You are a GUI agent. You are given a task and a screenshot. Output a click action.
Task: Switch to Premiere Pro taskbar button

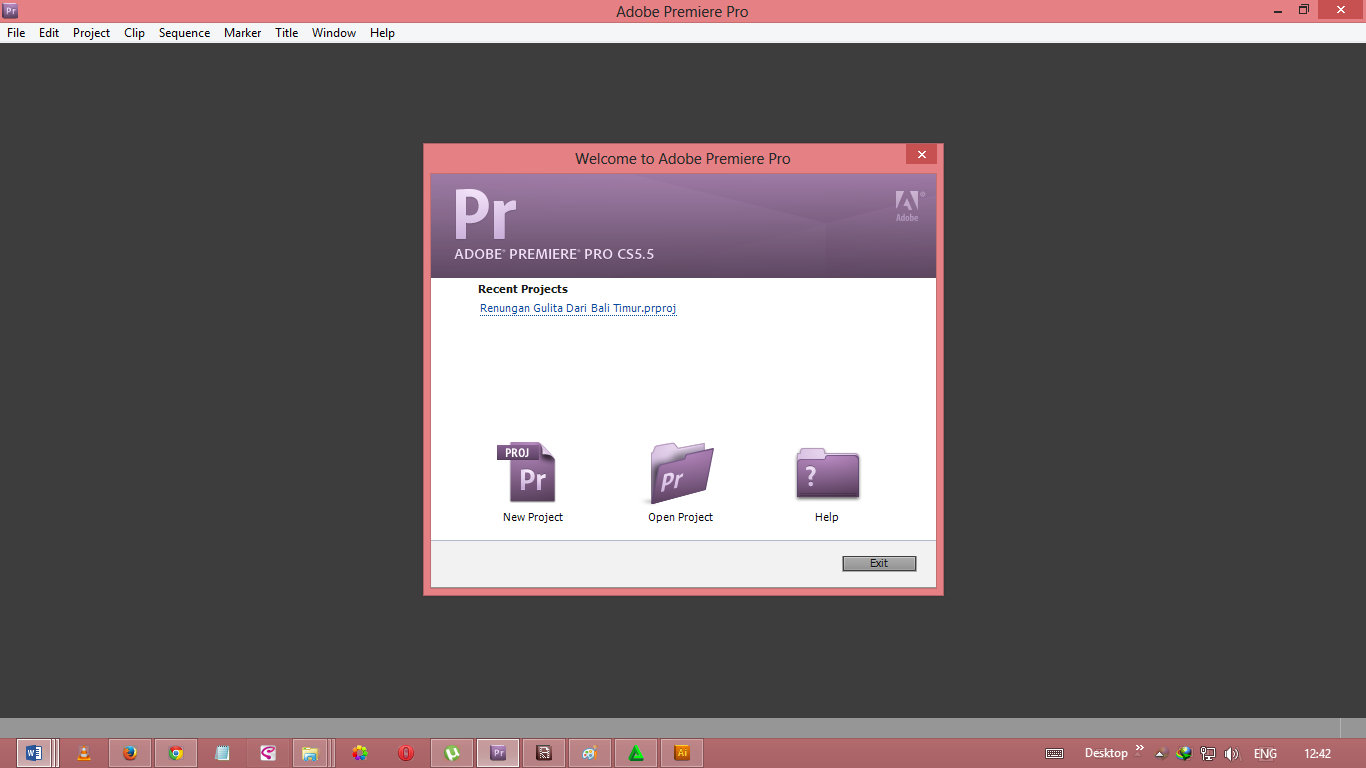[498, 753]
